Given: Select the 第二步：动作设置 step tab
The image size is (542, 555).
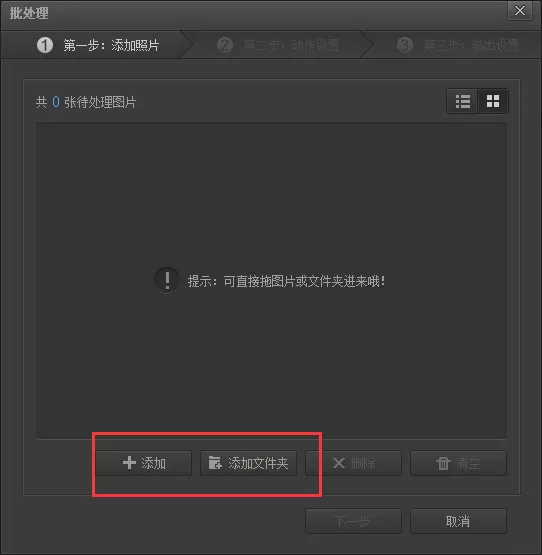Looking at the screenshot, I should 278,45.
